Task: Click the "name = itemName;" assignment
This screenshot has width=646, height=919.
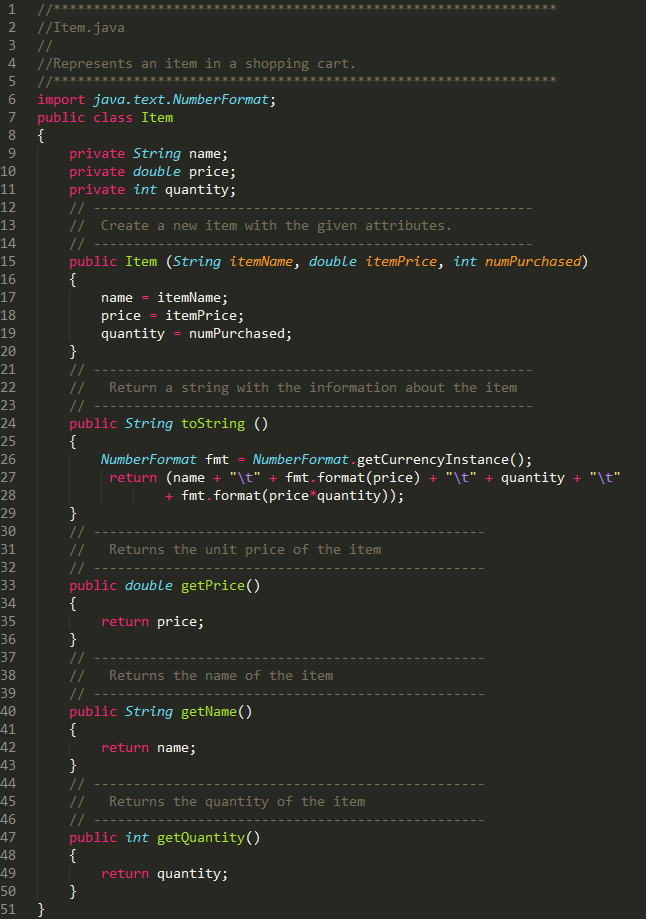Action: point(164,298)
